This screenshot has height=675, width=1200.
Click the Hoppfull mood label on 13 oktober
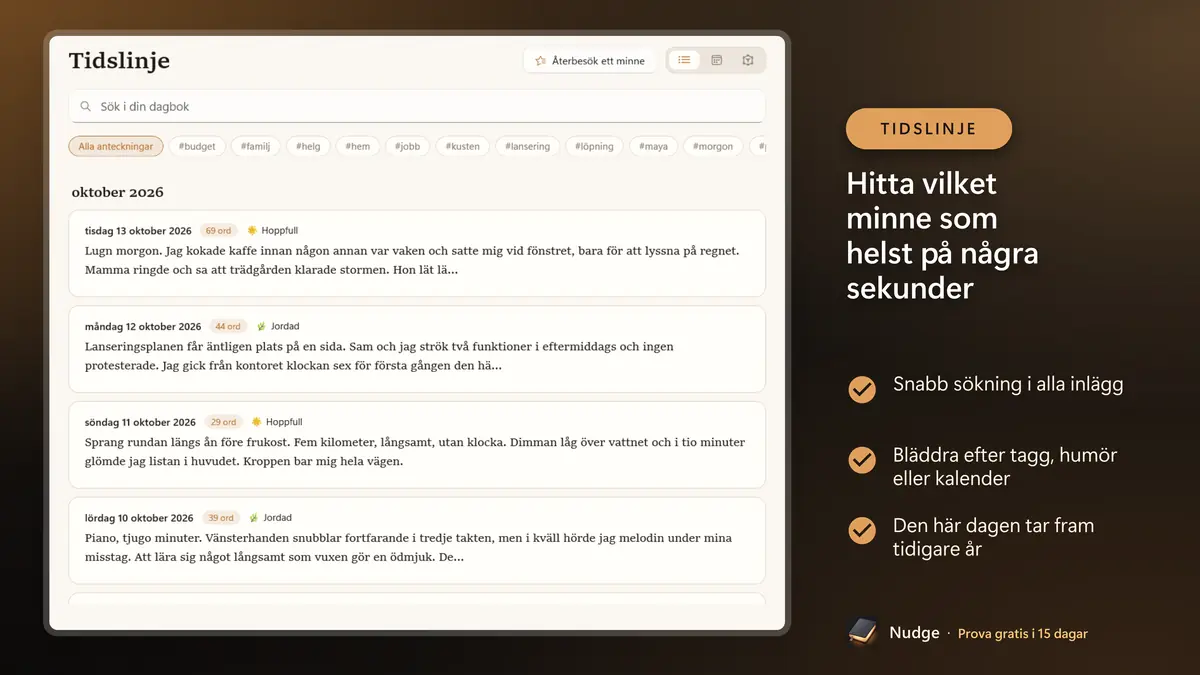point(280,230)
